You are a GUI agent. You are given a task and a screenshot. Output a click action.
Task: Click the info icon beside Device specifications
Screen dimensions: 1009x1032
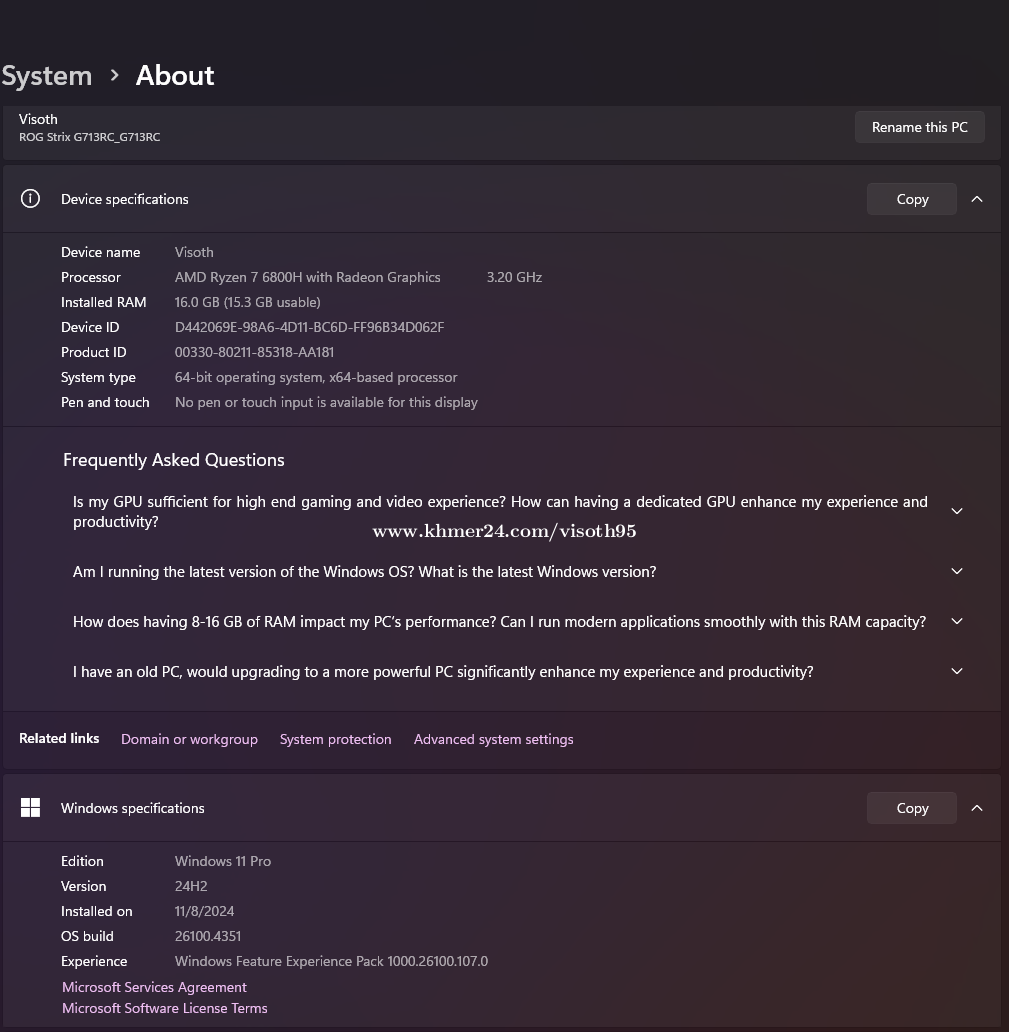[30, 199]
